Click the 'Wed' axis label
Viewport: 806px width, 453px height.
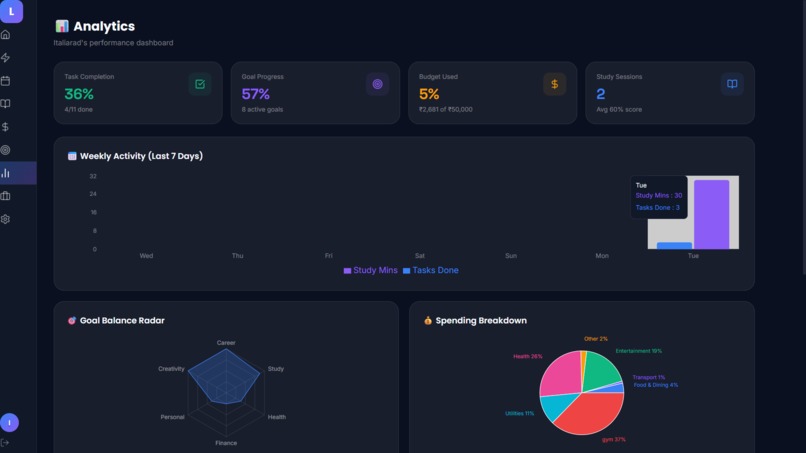tap(146, 256)
